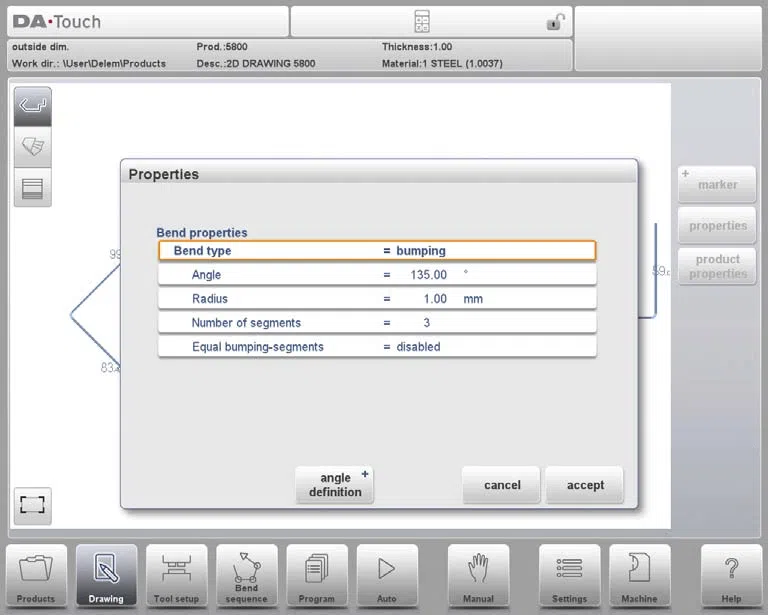The image size is (768, 615).
Task: Switch to Program mode
Action: (317, 576)
